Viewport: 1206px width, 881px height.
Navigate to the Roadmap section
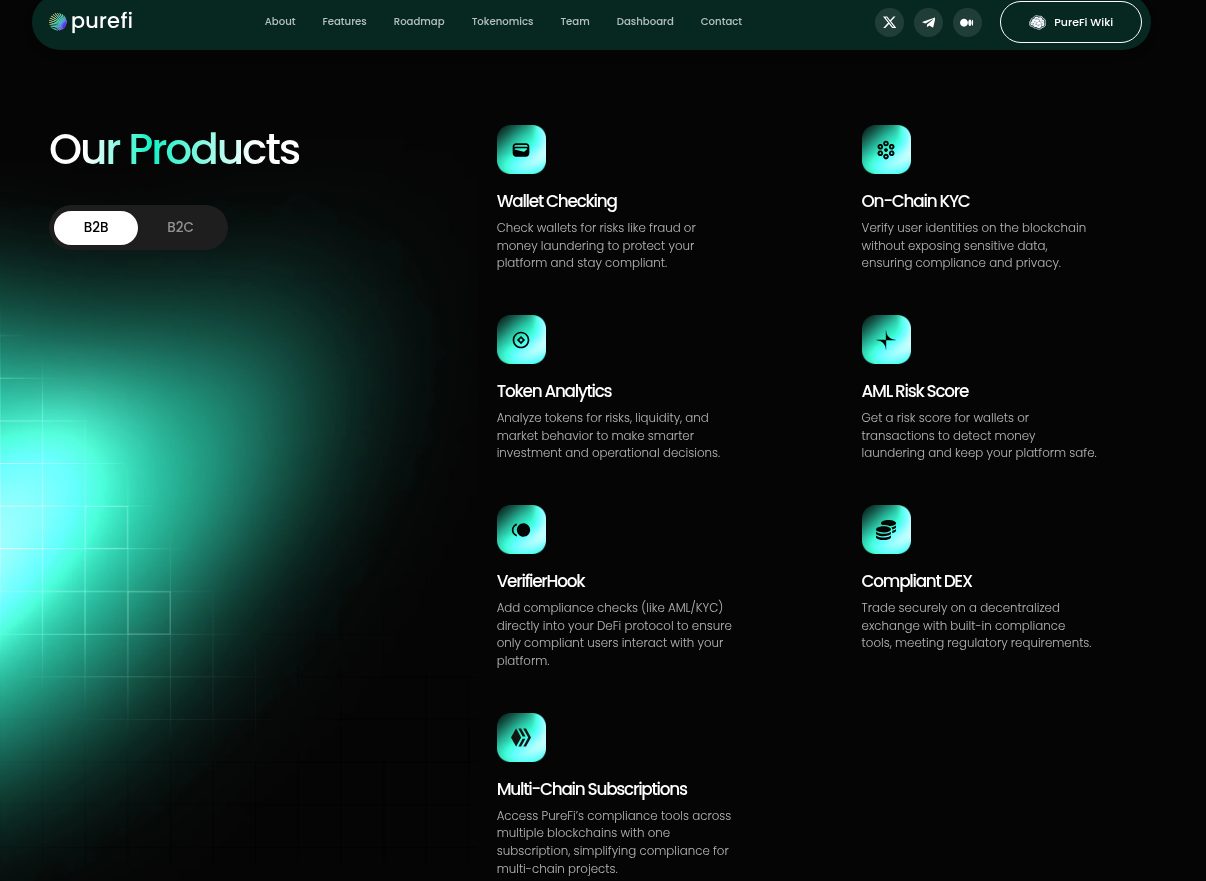419,22
